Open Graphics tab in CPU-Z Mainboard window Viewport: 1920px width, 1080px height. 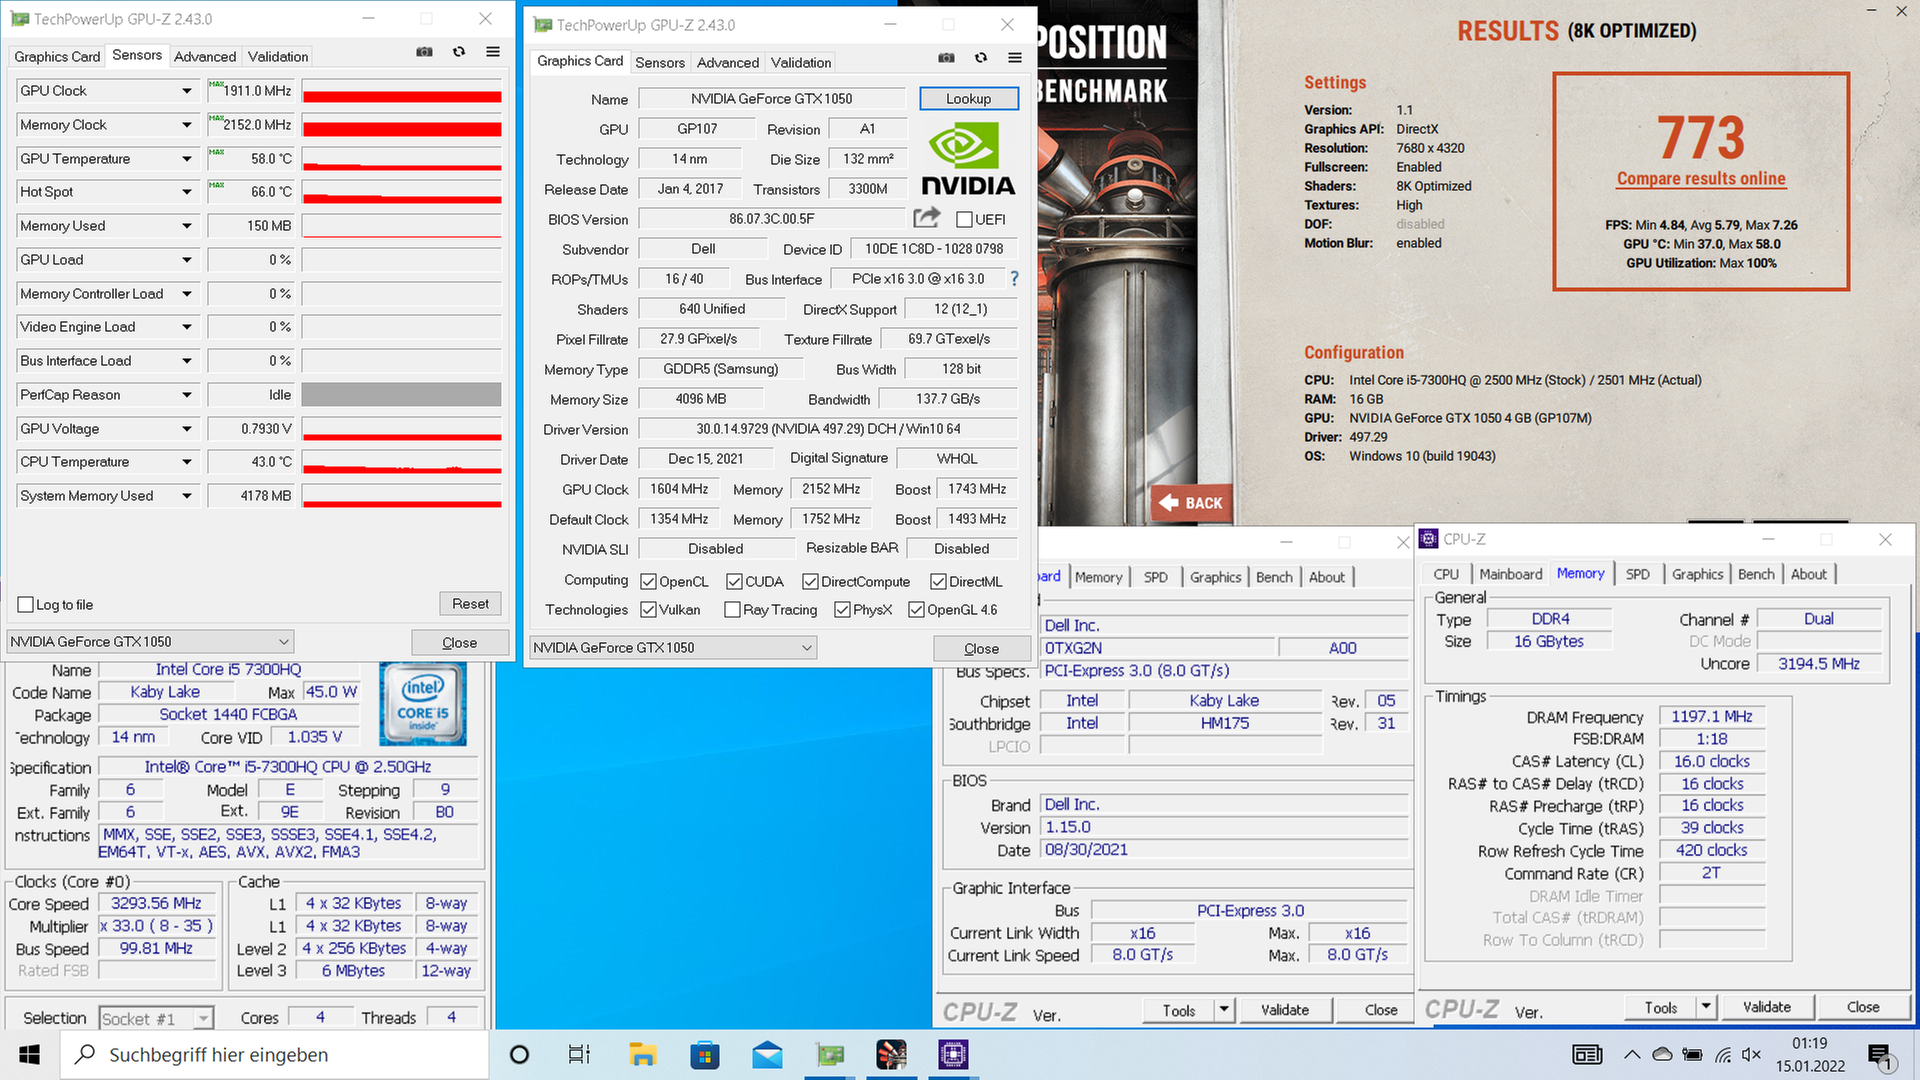(1216, 577)
